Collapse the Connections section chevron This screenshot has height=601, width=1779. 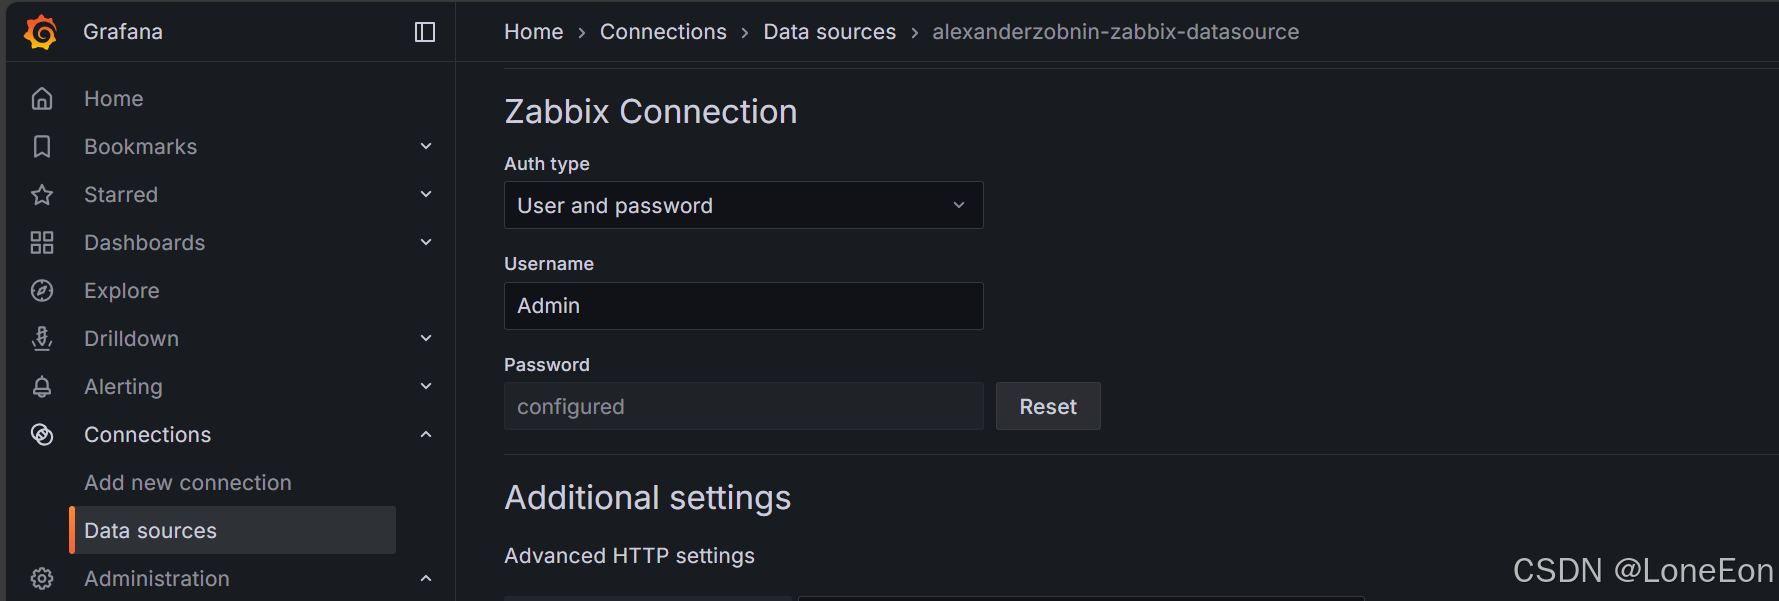(x=426, y=434)
